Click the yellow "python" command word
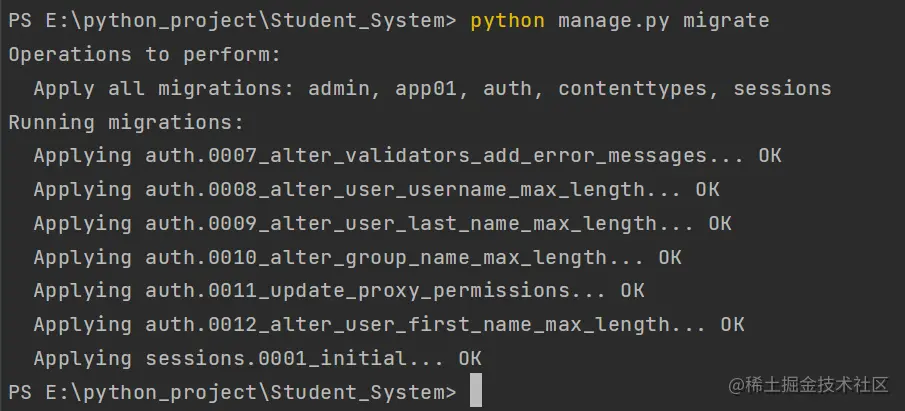Image resolution: width=905 pixels, height=411 pixels. click(x=507, y=20)
